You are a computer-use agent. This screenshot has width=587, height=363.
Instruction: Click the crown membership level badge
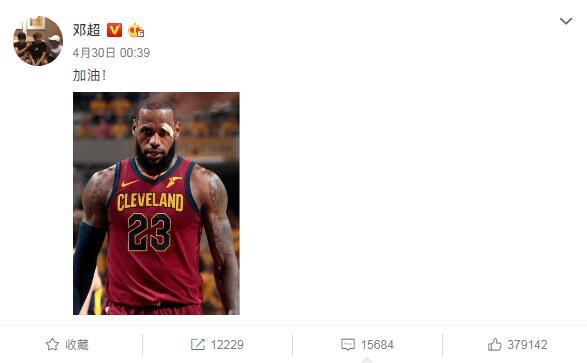point(136,30)
